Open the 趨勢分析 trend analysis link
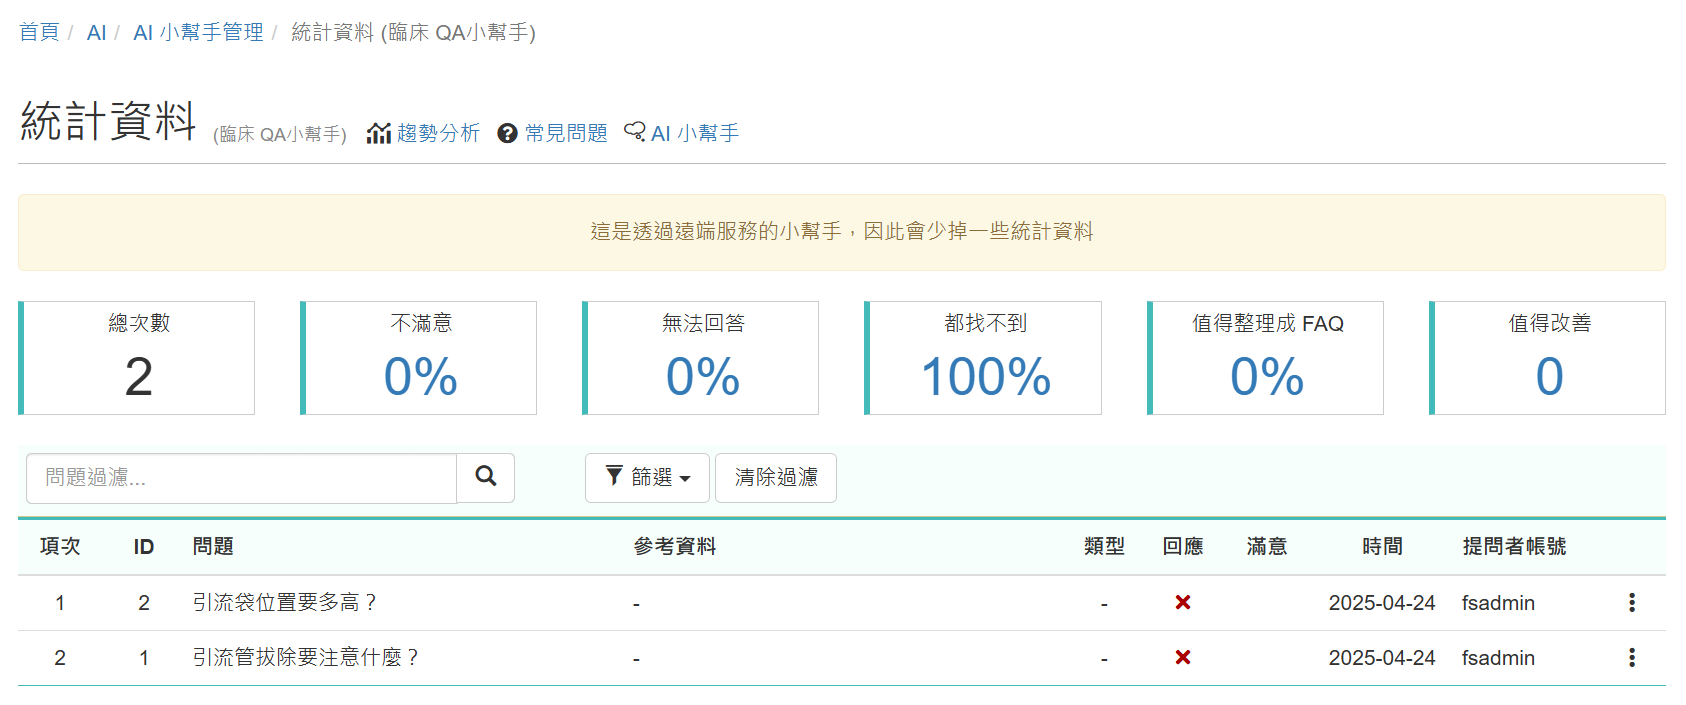 tap(424, 133)
